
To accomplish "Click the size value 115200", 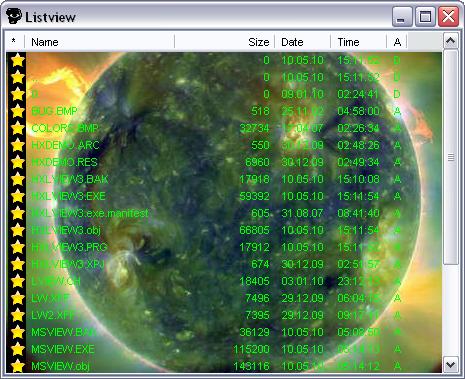I will pyautogui.click(x=251, y=349).
